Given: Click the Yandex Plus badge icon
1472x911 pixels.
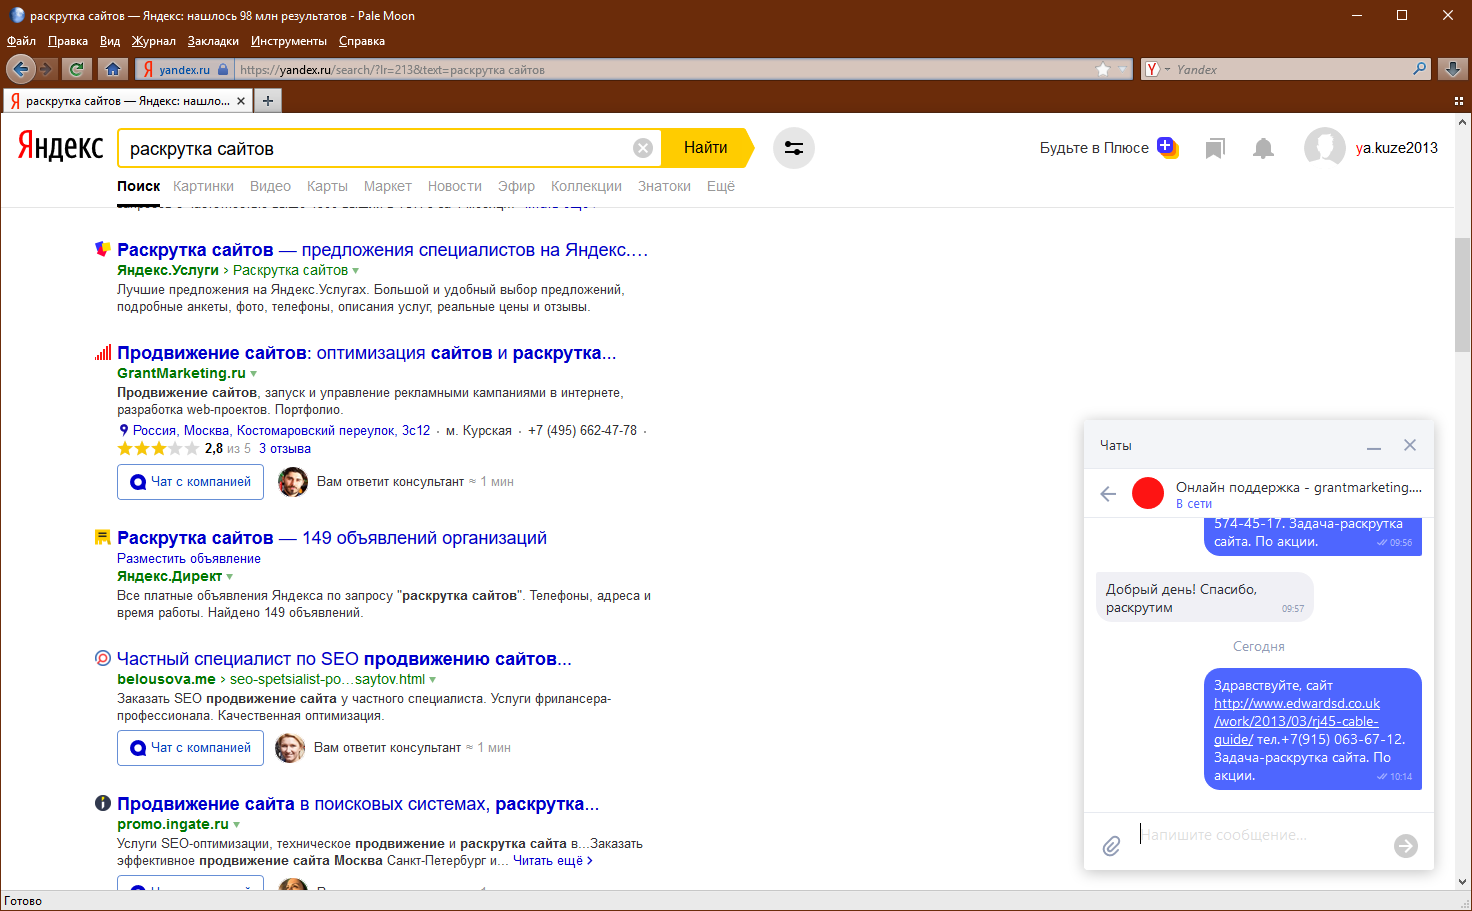Looking at the screenshot, I should pyautogui.click(x=1167, y=147).
